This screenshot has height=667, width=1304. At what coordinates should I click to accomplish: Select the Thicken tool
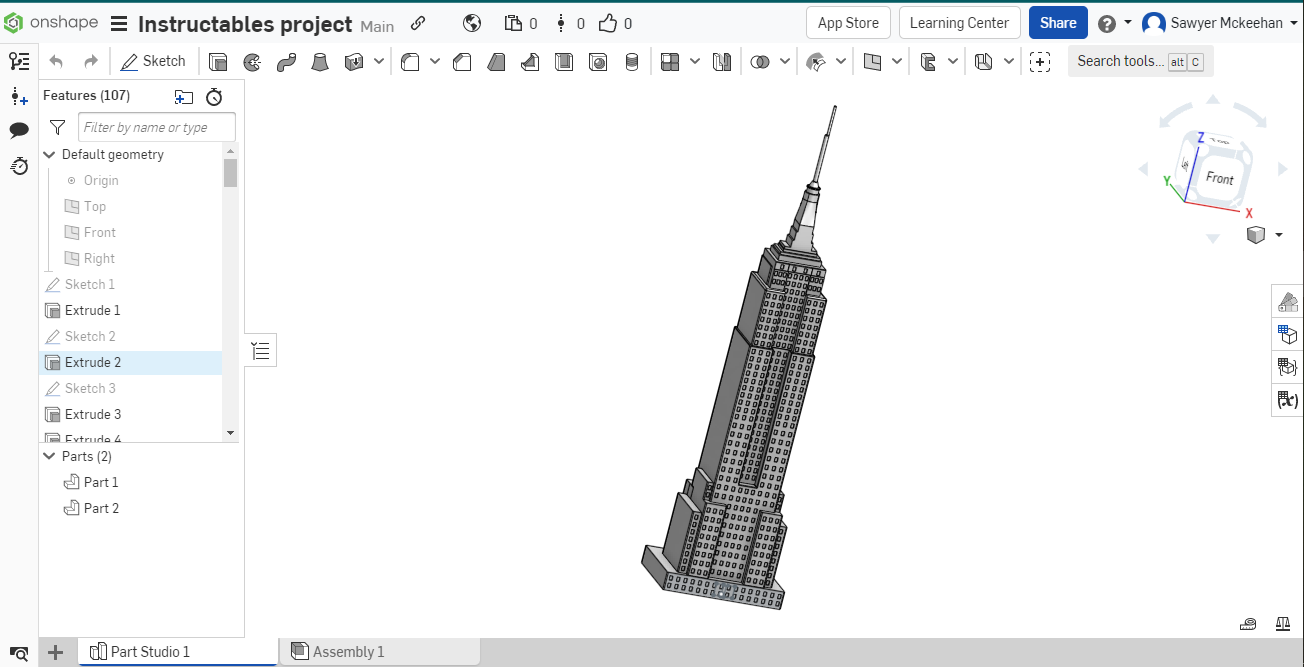pyautogui.click(x=354, y=62)
